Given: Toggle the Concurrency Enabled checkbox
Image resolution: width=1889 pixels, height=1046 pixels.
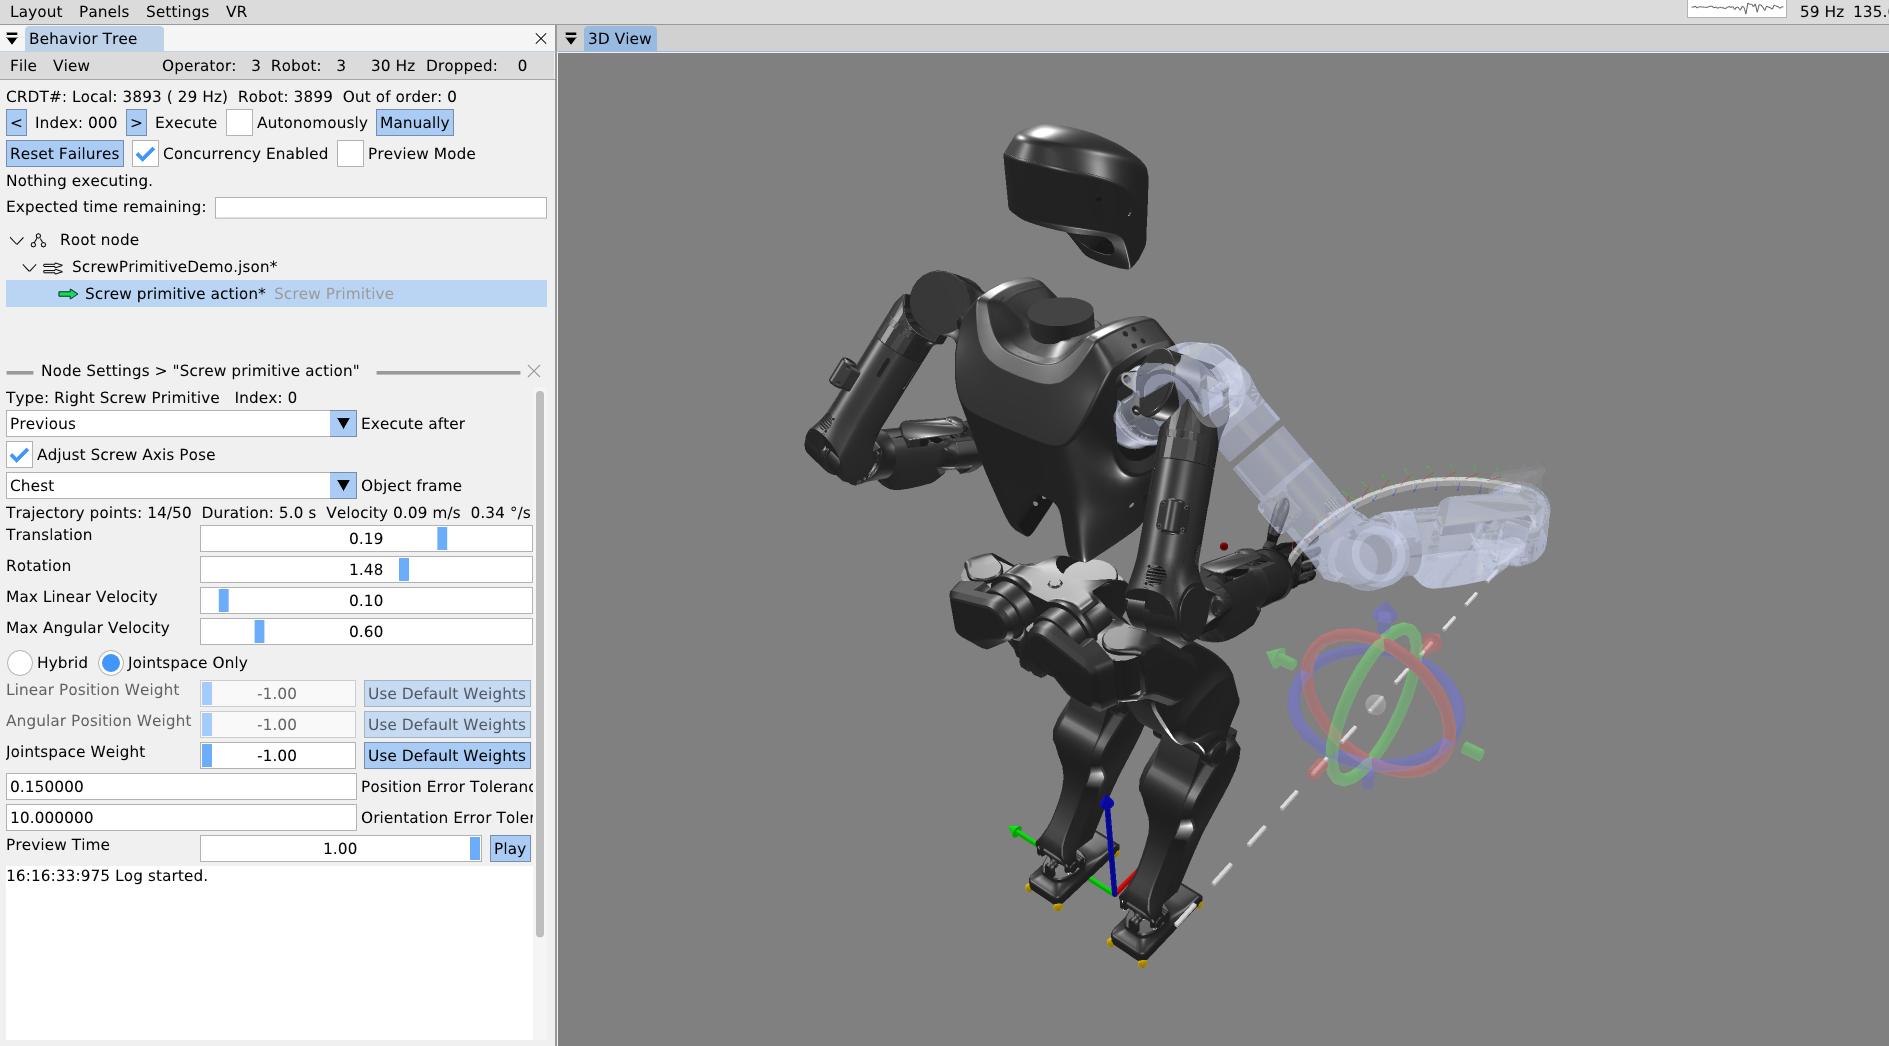Looking at the screenshot, I should [145, 154].
